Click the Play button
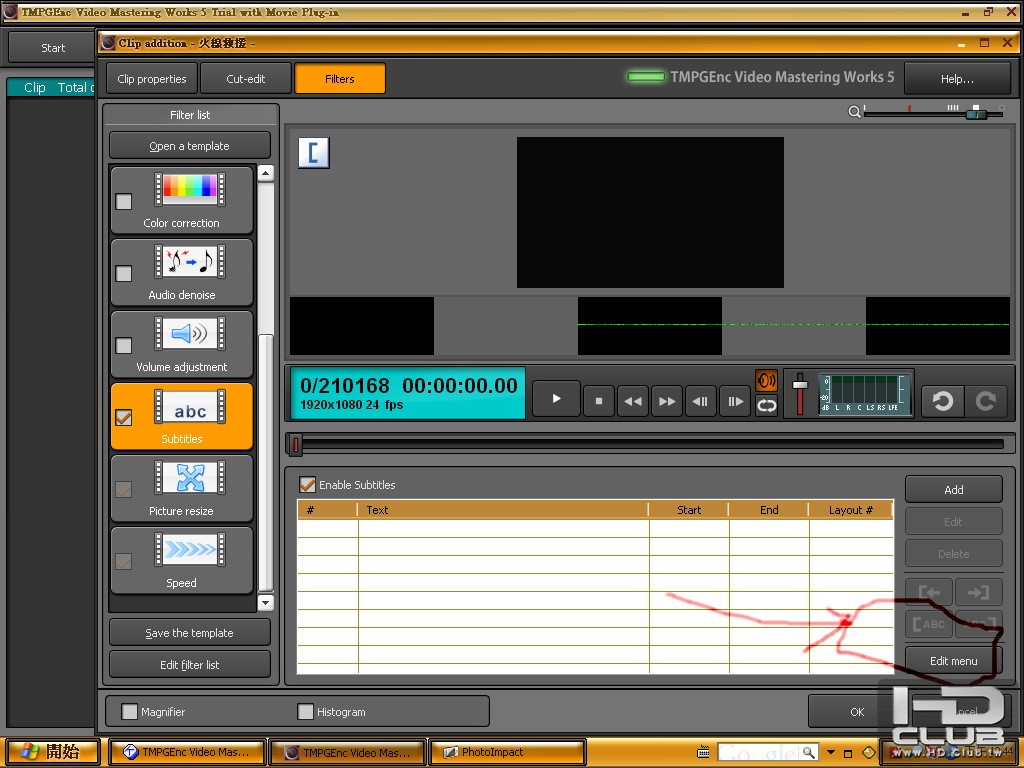 tap(557, 400)
